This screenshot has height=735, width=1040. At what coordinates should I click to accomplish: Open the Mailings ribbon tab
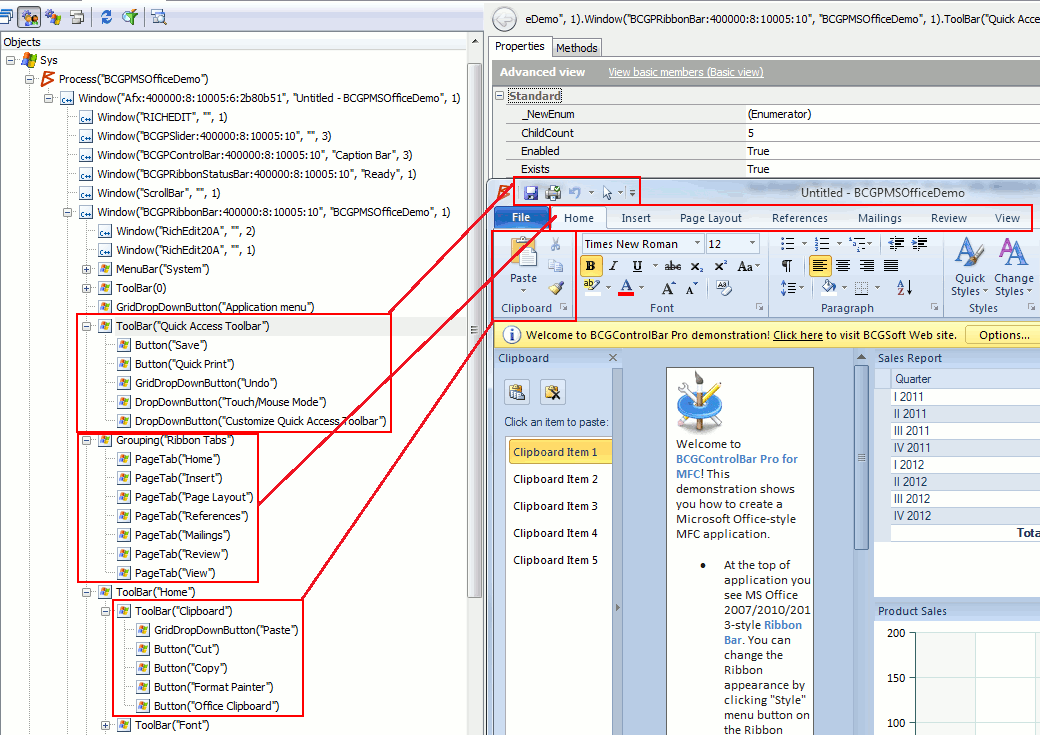click(879, 218)
